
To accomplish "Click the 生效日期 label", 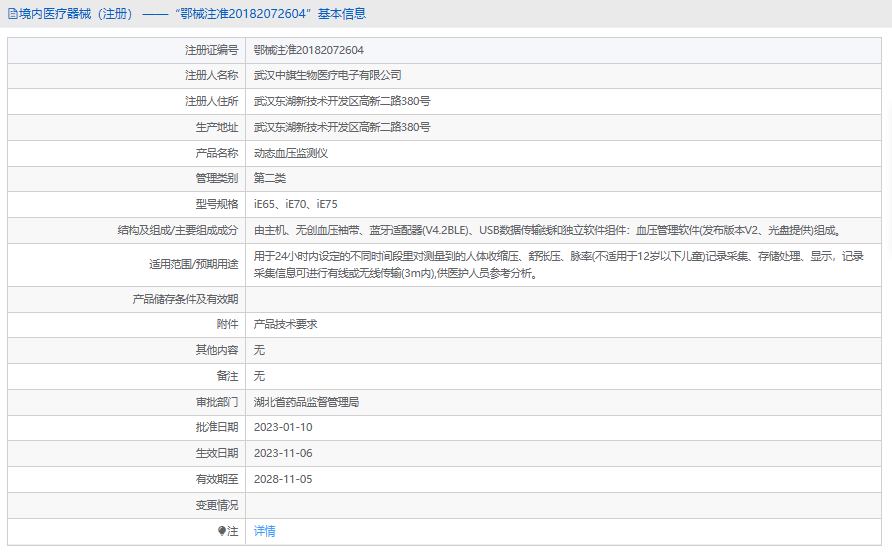I will click(x=217, y=454).
